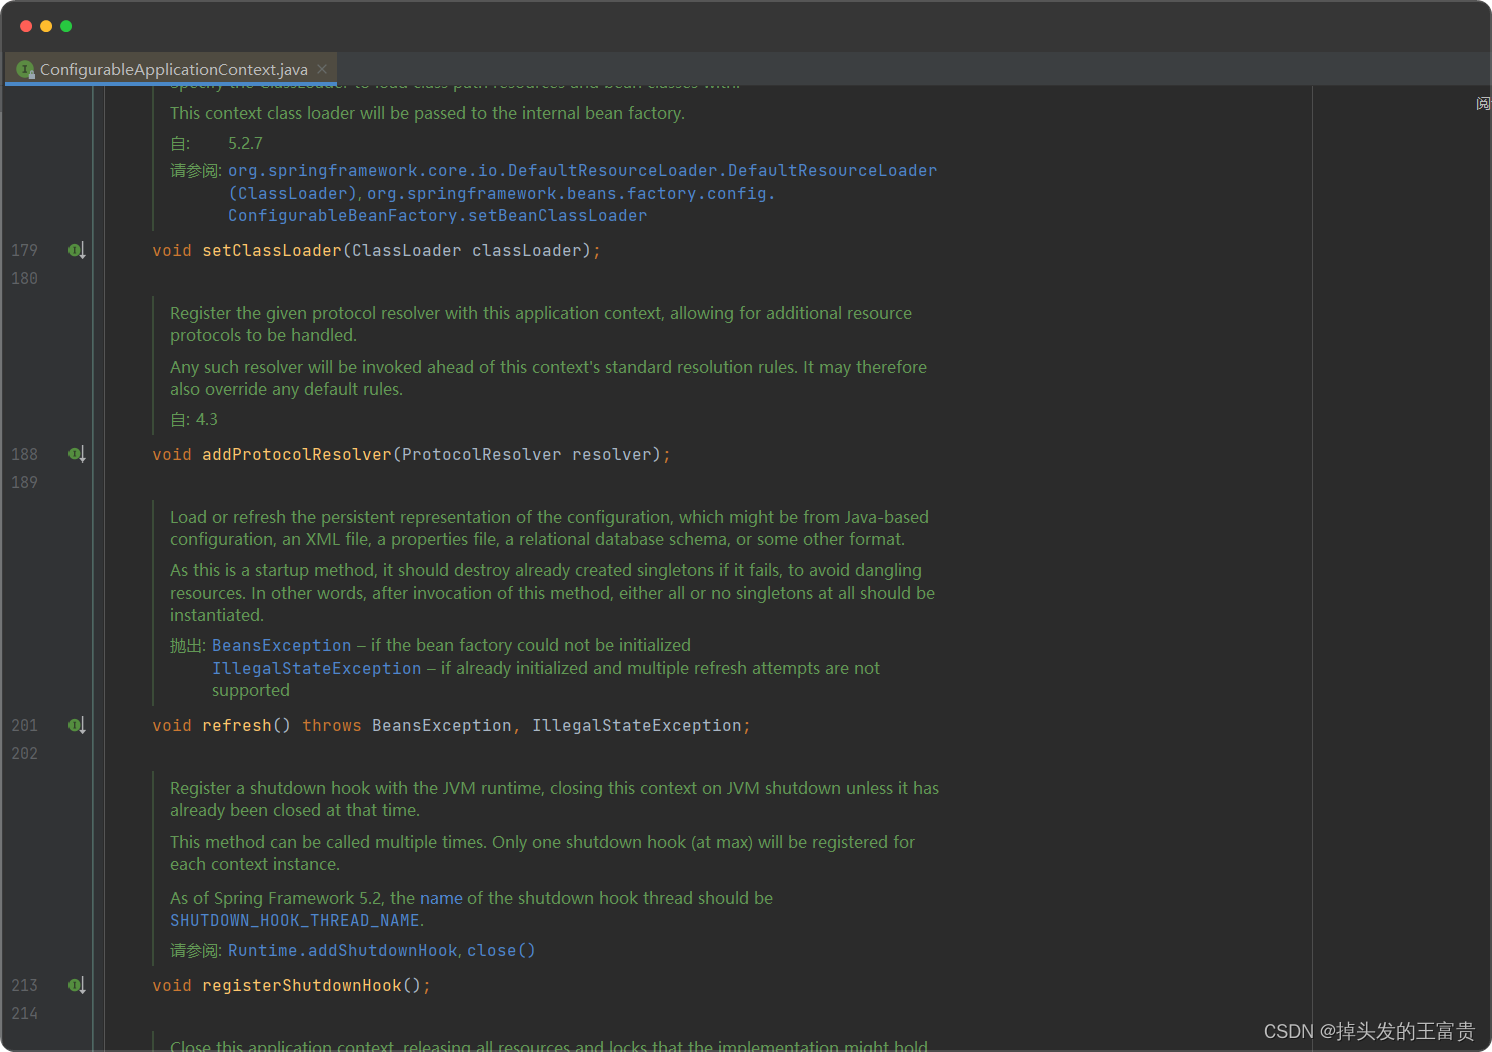The height and width of the screenshot is (1052, 1492).
Task: Click line number 189 in gutter
Action: [24, 482]
